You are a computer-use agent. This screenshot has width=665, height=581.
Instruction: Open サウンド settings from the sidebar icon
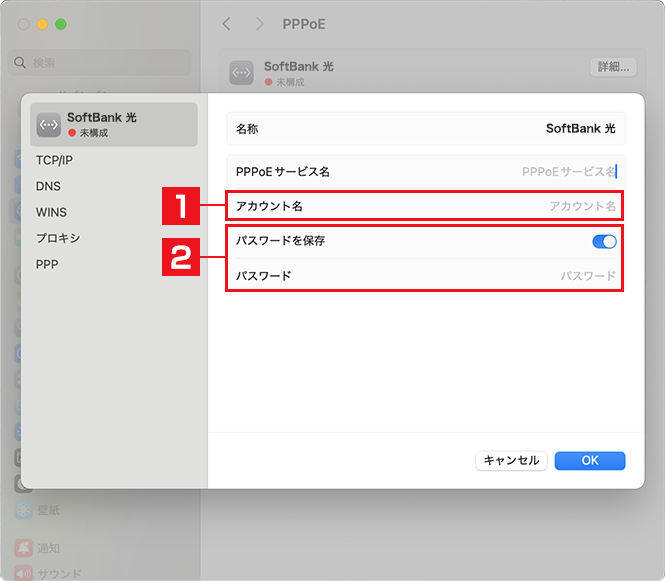click(x=23, y=573)
